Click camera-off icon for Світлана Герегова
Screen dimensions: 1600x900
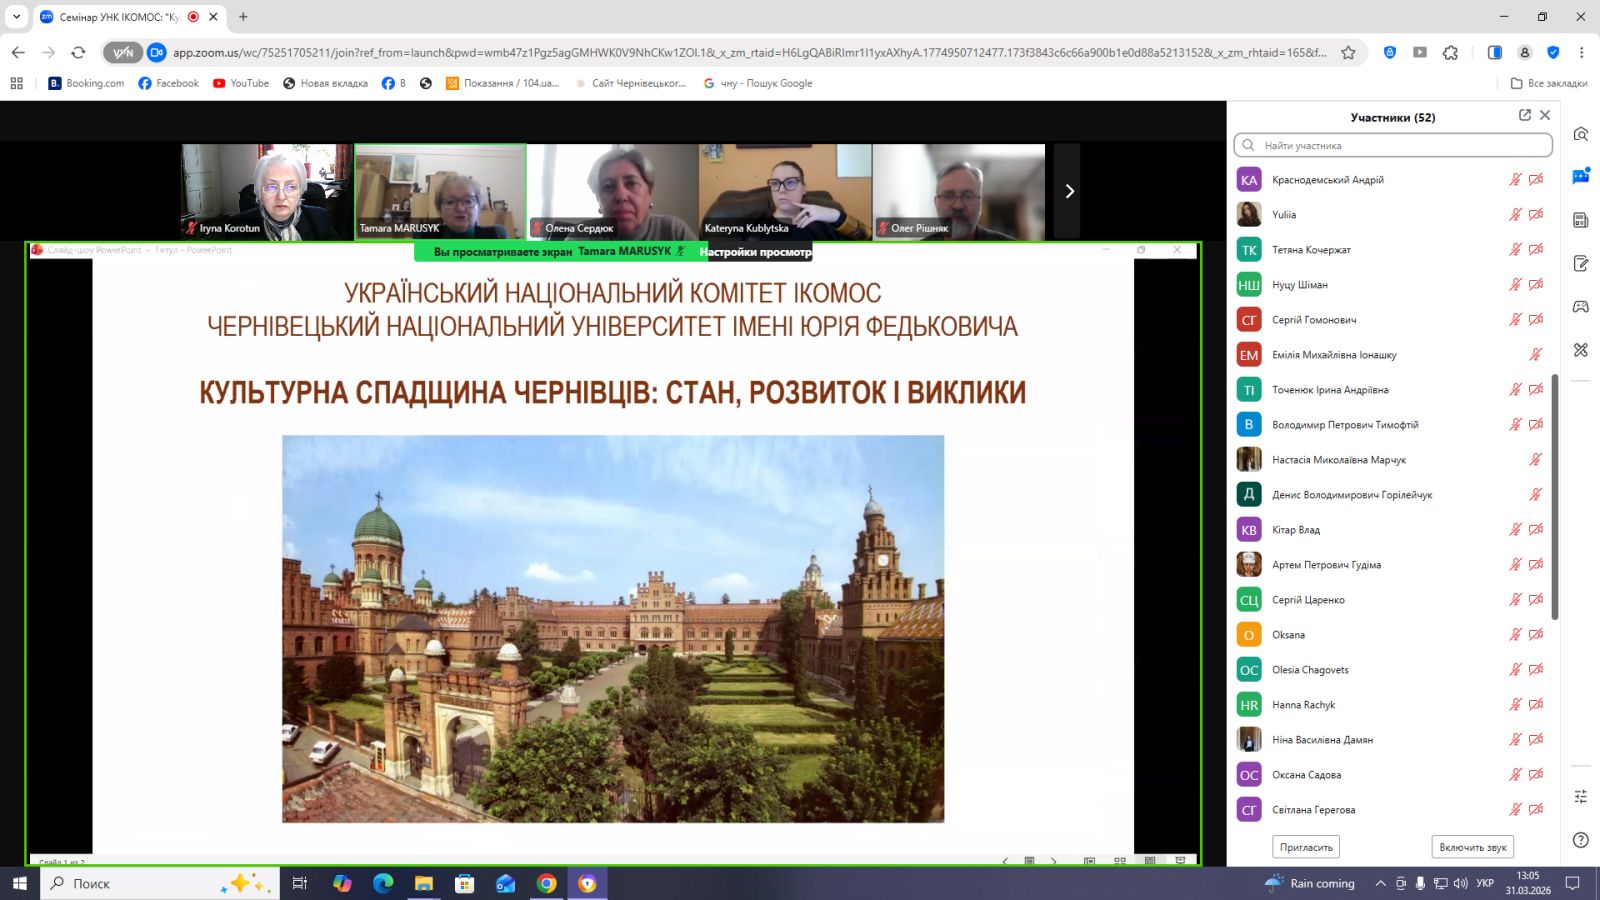click(x=1536, y=810)
